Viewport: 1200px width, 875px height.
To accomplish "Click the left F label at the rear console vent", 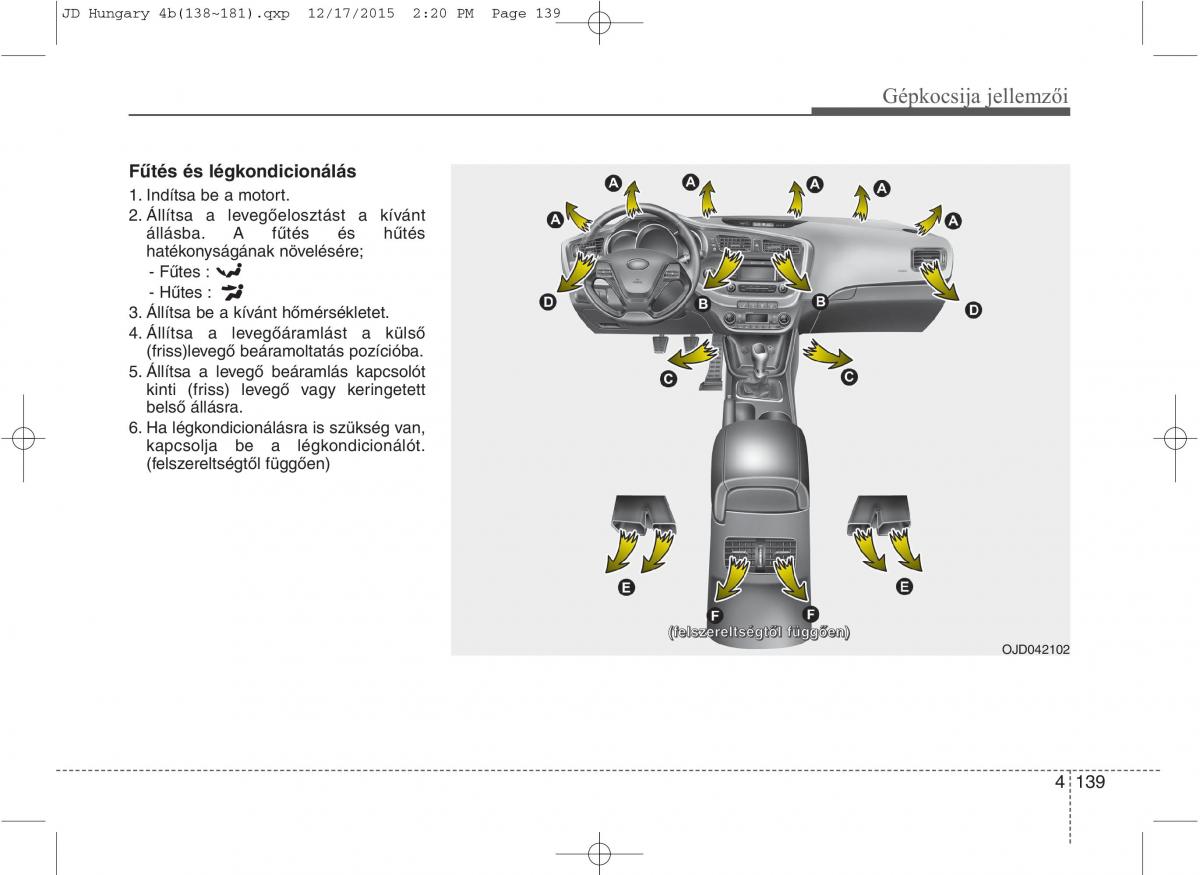I will coord(715,614).
